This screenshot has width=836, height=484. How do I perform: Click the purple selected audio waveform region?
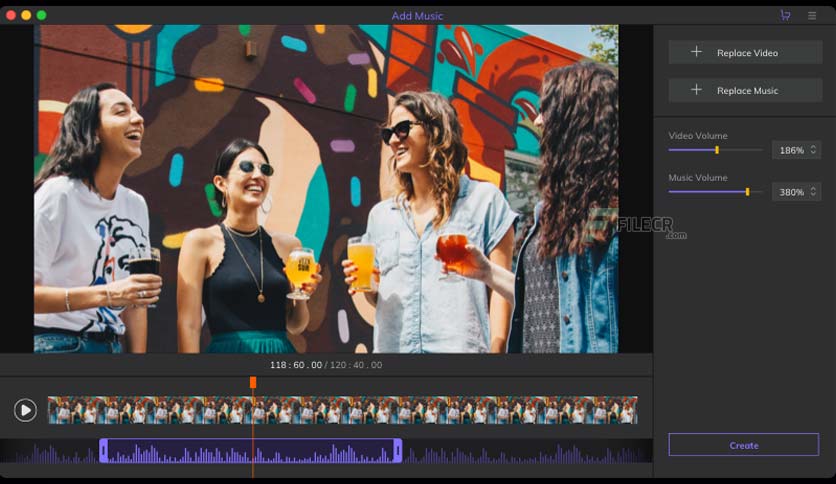pos(251,451)
